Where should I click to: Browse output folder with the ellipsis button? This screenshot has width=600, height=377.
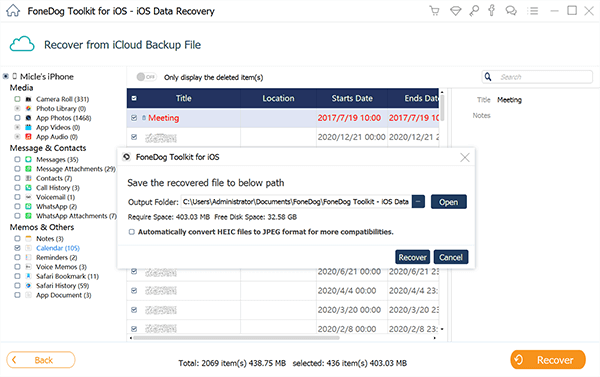(418, 201)
